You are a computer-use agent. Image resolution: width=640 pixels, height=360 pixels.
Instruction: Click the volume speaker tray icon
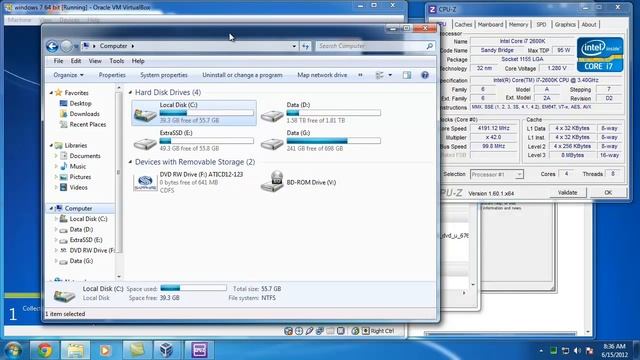click(x=577, y=351)
